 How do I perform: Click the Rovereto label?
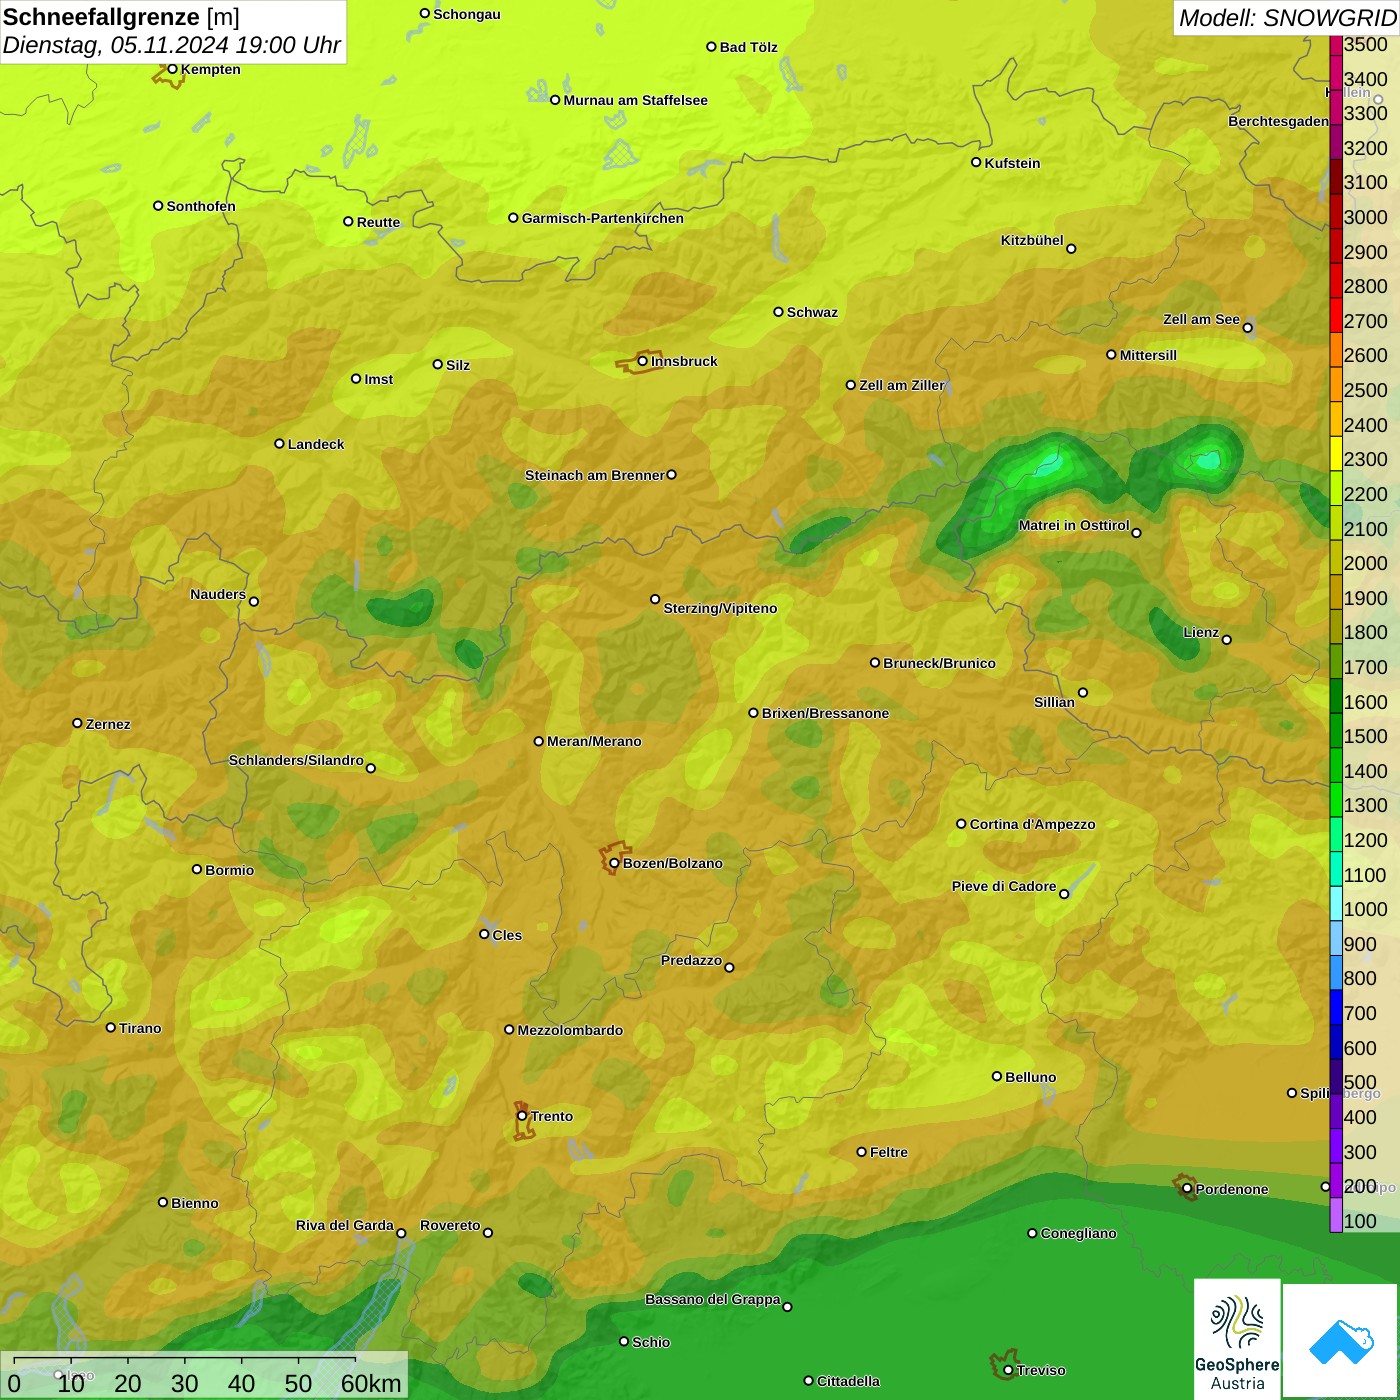[450, 1225]
